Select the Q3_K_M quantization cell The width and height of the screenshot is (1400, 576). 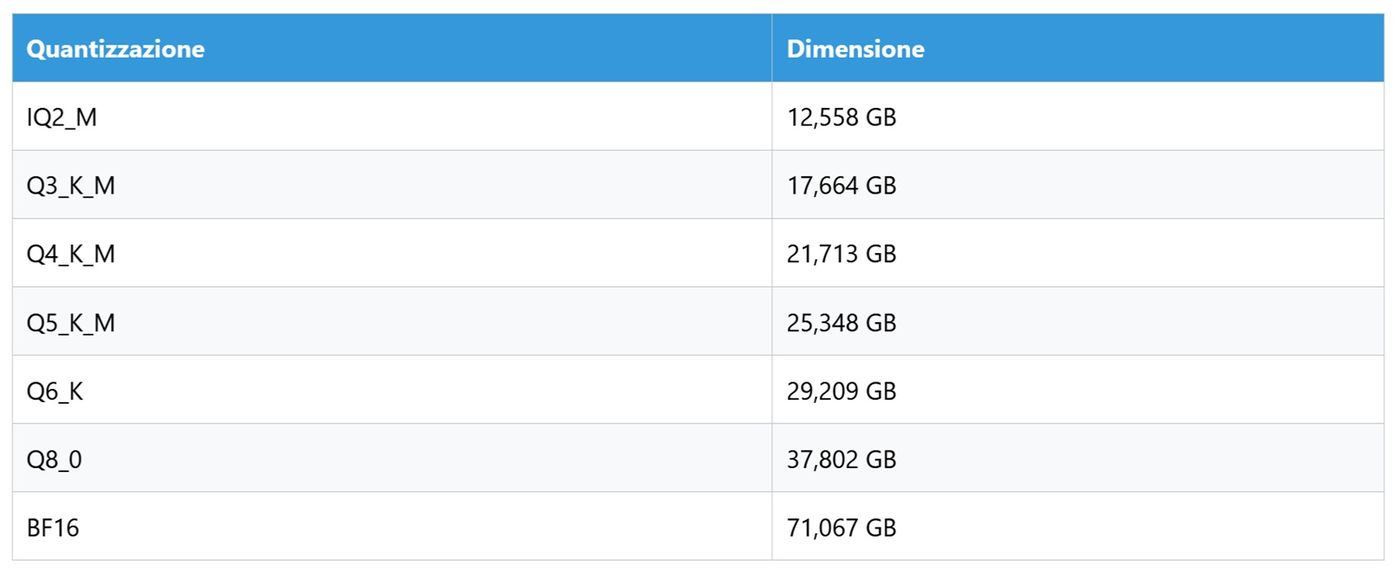pyautogui.click(x=392, y=185)
